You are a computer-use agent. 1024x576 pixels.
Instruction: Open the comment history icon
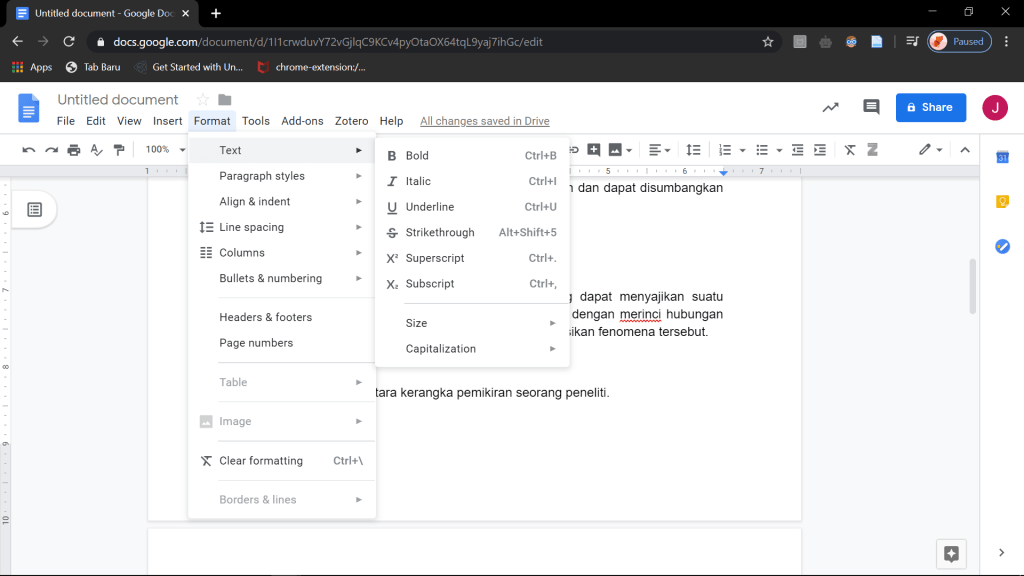[871, 108]
